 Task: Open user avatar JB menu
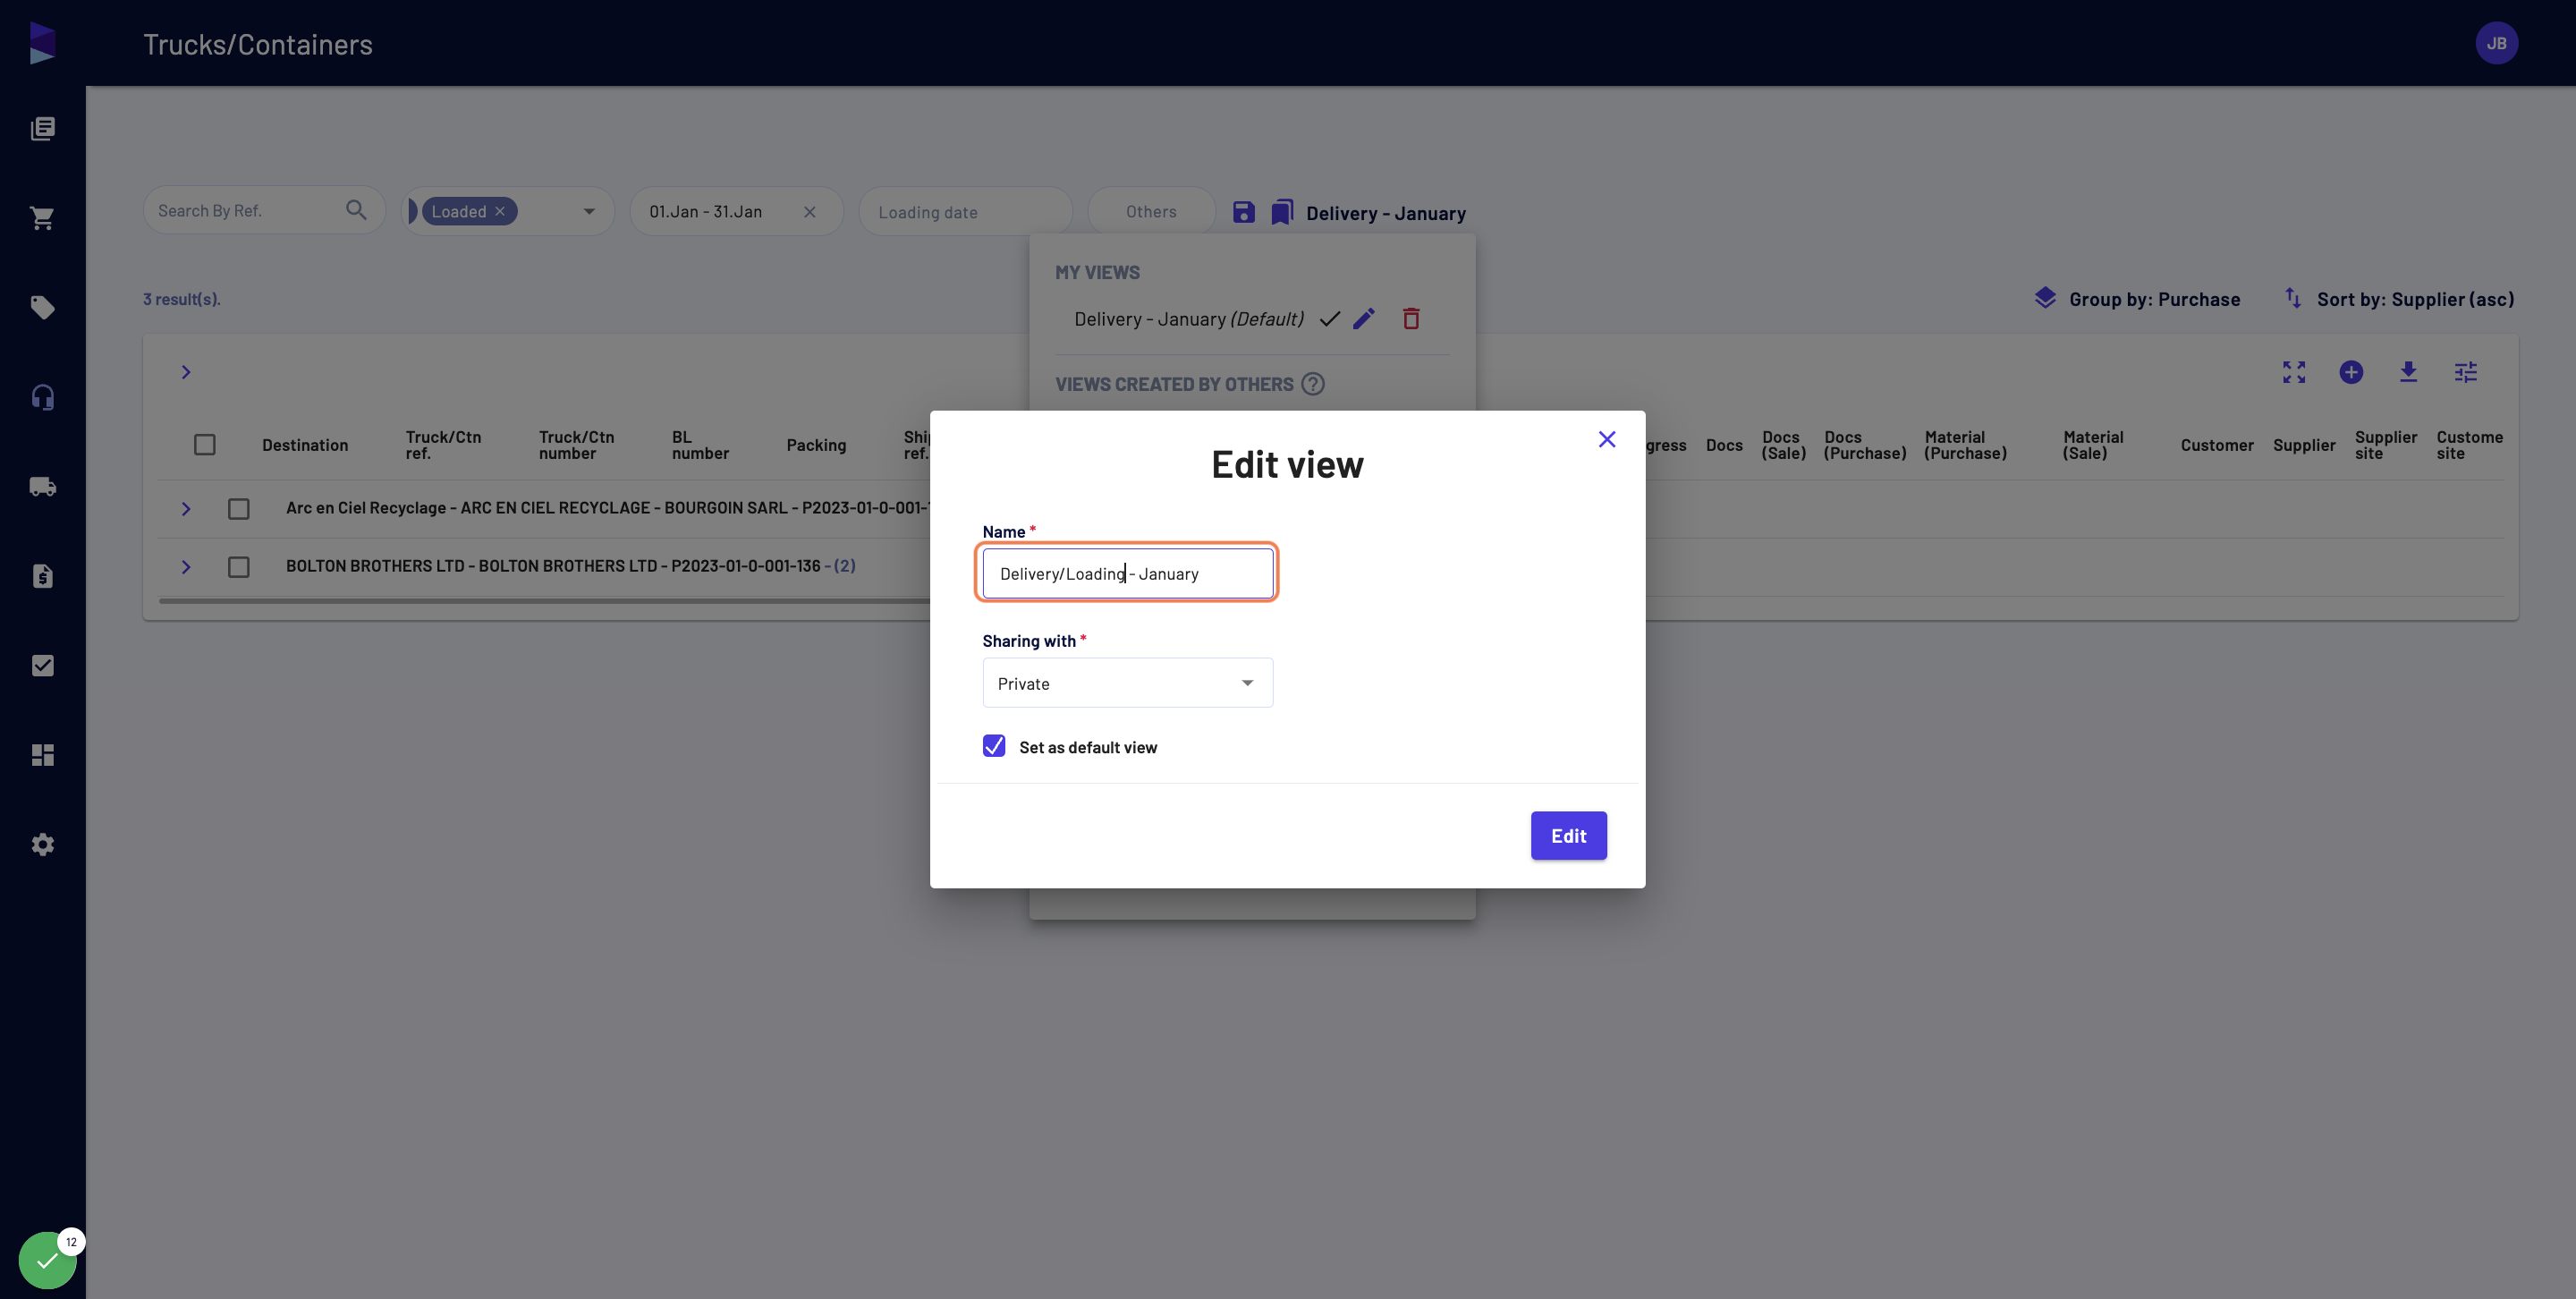point(2497,43)
